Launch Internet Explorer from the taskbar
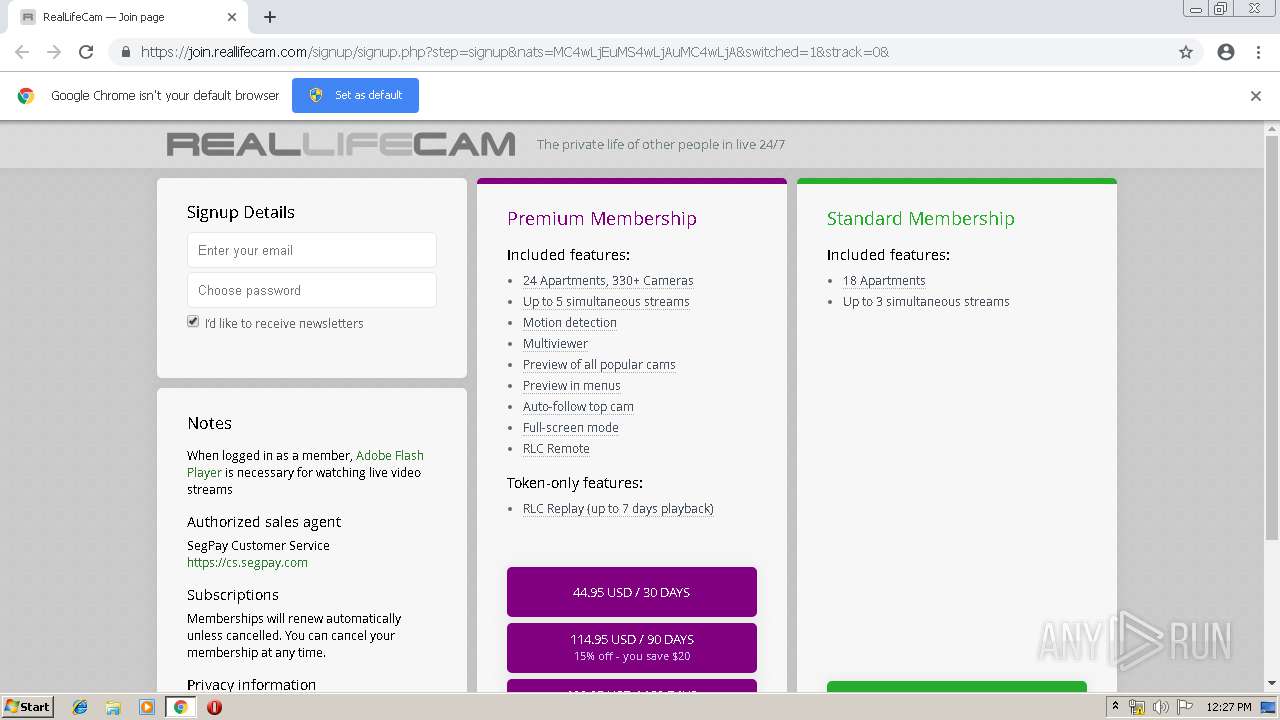Viewport: 1280px width, 720px height. click(x=80, y=707)
